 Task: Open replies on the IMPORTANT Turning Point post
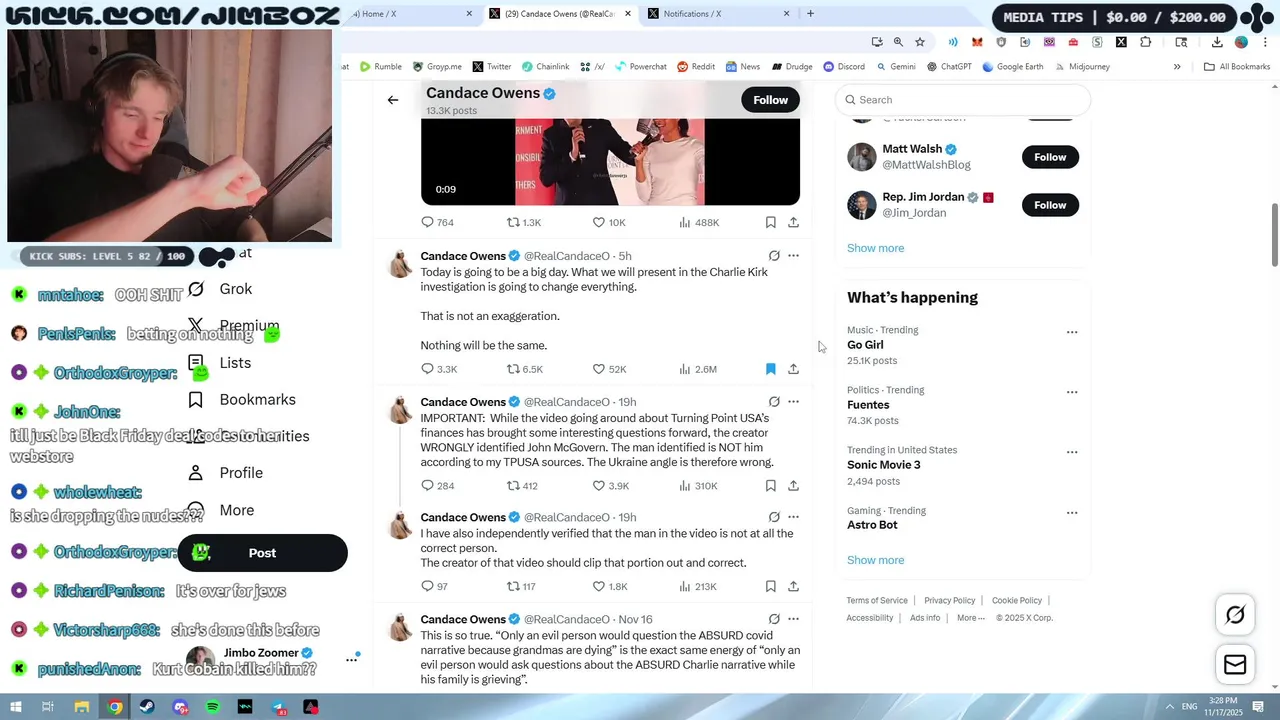point(438,486)
